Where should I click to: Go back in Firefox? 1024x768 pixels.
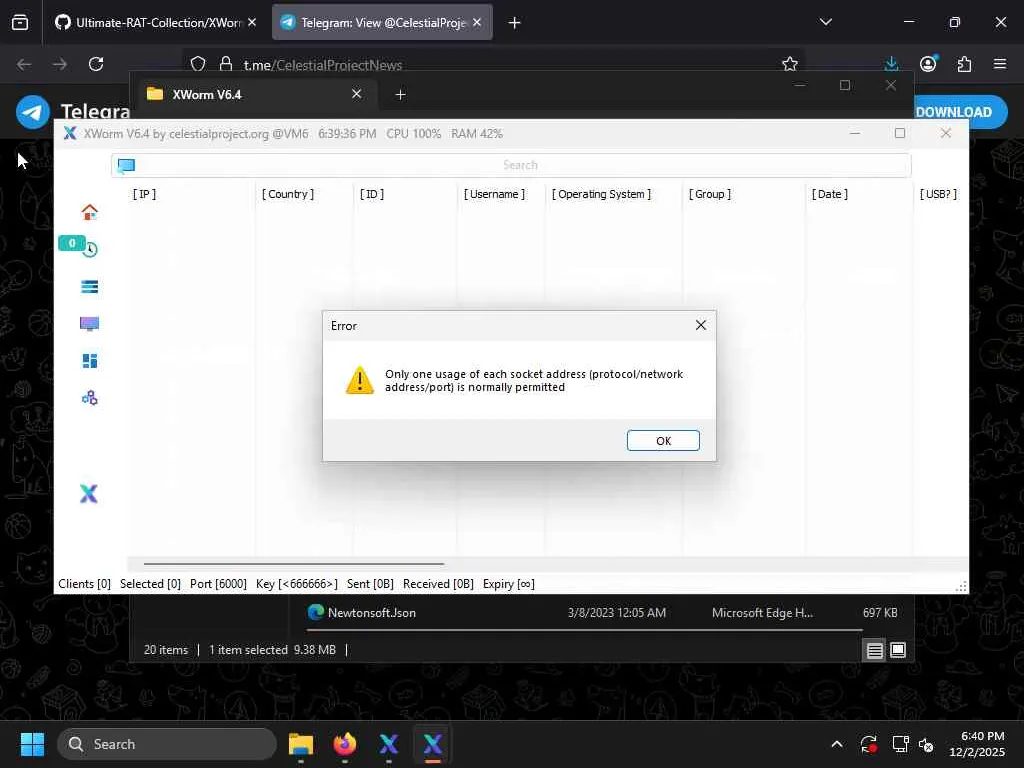pyautogui.click(x=24, y=64)
